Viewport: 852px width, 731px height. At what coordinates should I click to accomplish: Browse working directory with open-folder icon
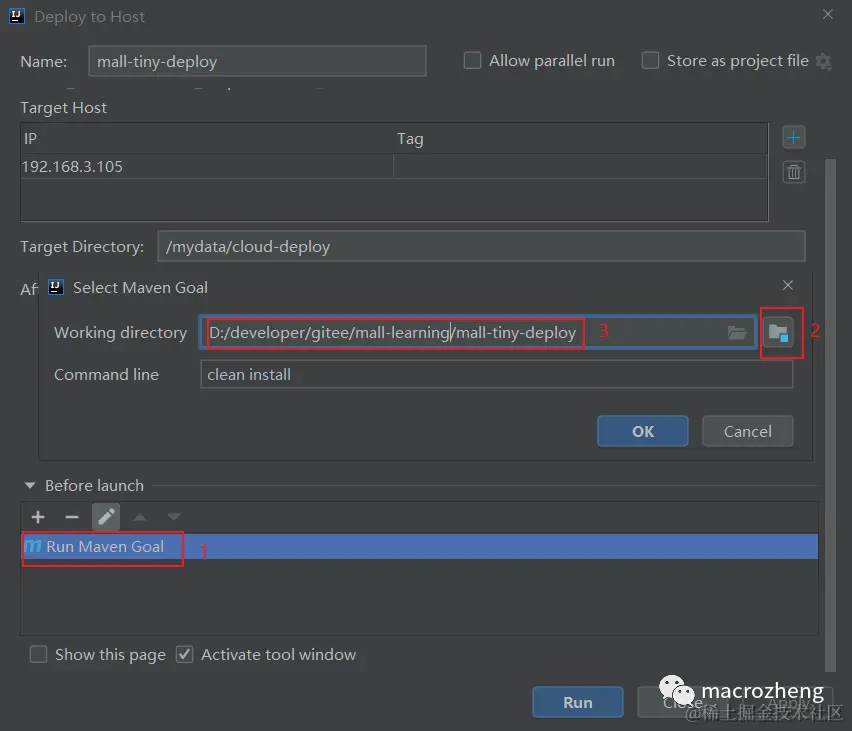click(x=737, y=332)
